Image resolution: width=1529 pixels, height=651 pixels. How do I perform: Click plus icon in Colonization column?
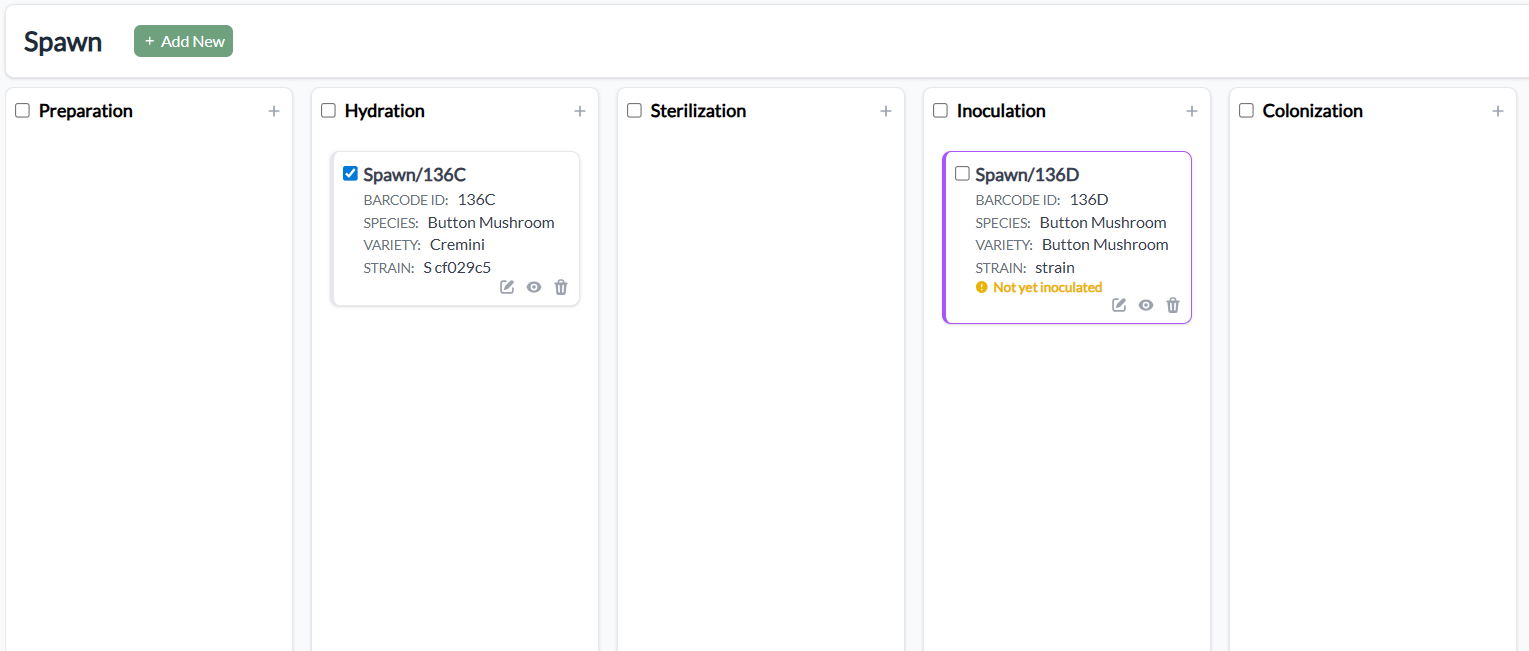point(1498,111)
